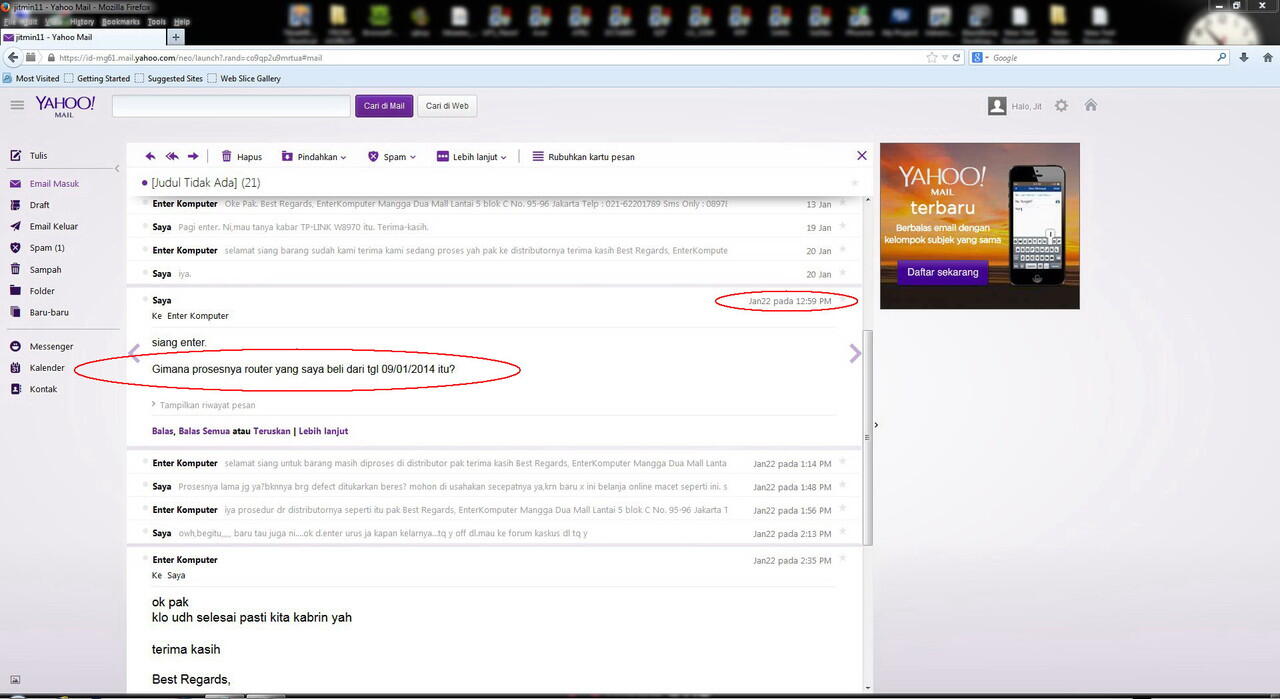This screenshot has height=699, width=1280.
Task: Open the Tools menu
Action: pyautogui.click(x=157, y=21)
